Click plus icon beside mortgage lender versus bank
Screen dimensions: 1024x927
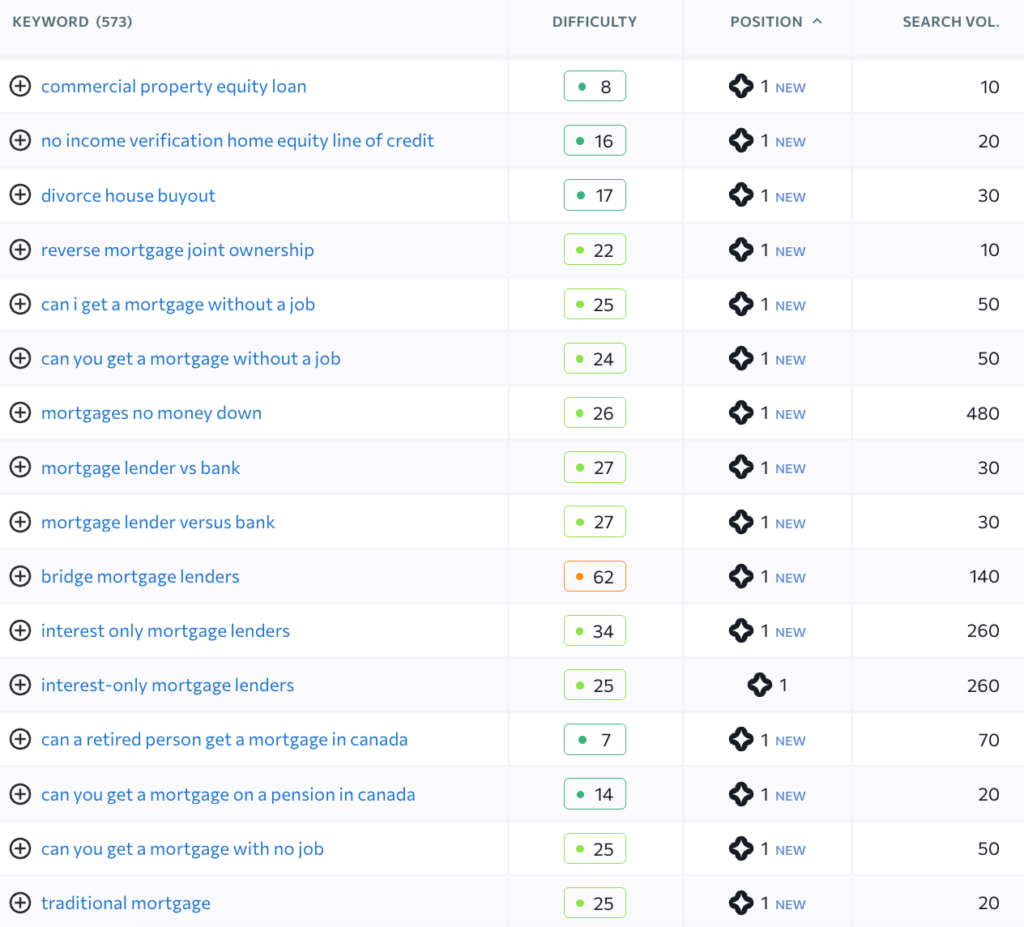tap(20, 522)
